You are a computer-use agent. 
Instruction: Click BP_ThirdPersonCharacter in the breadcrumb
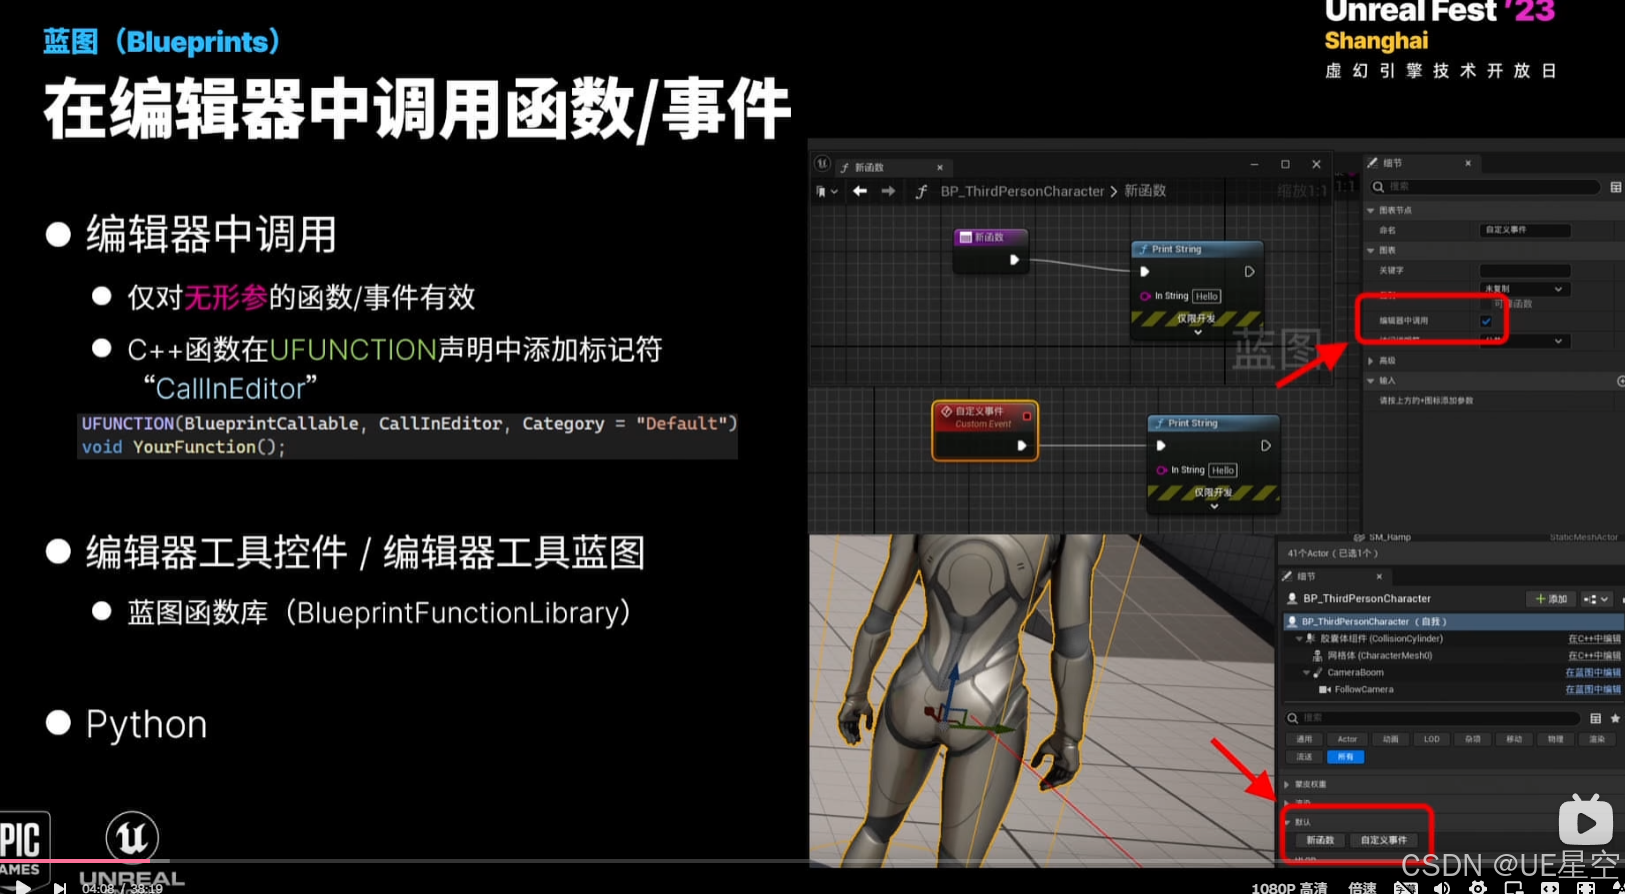point(1022,191)
